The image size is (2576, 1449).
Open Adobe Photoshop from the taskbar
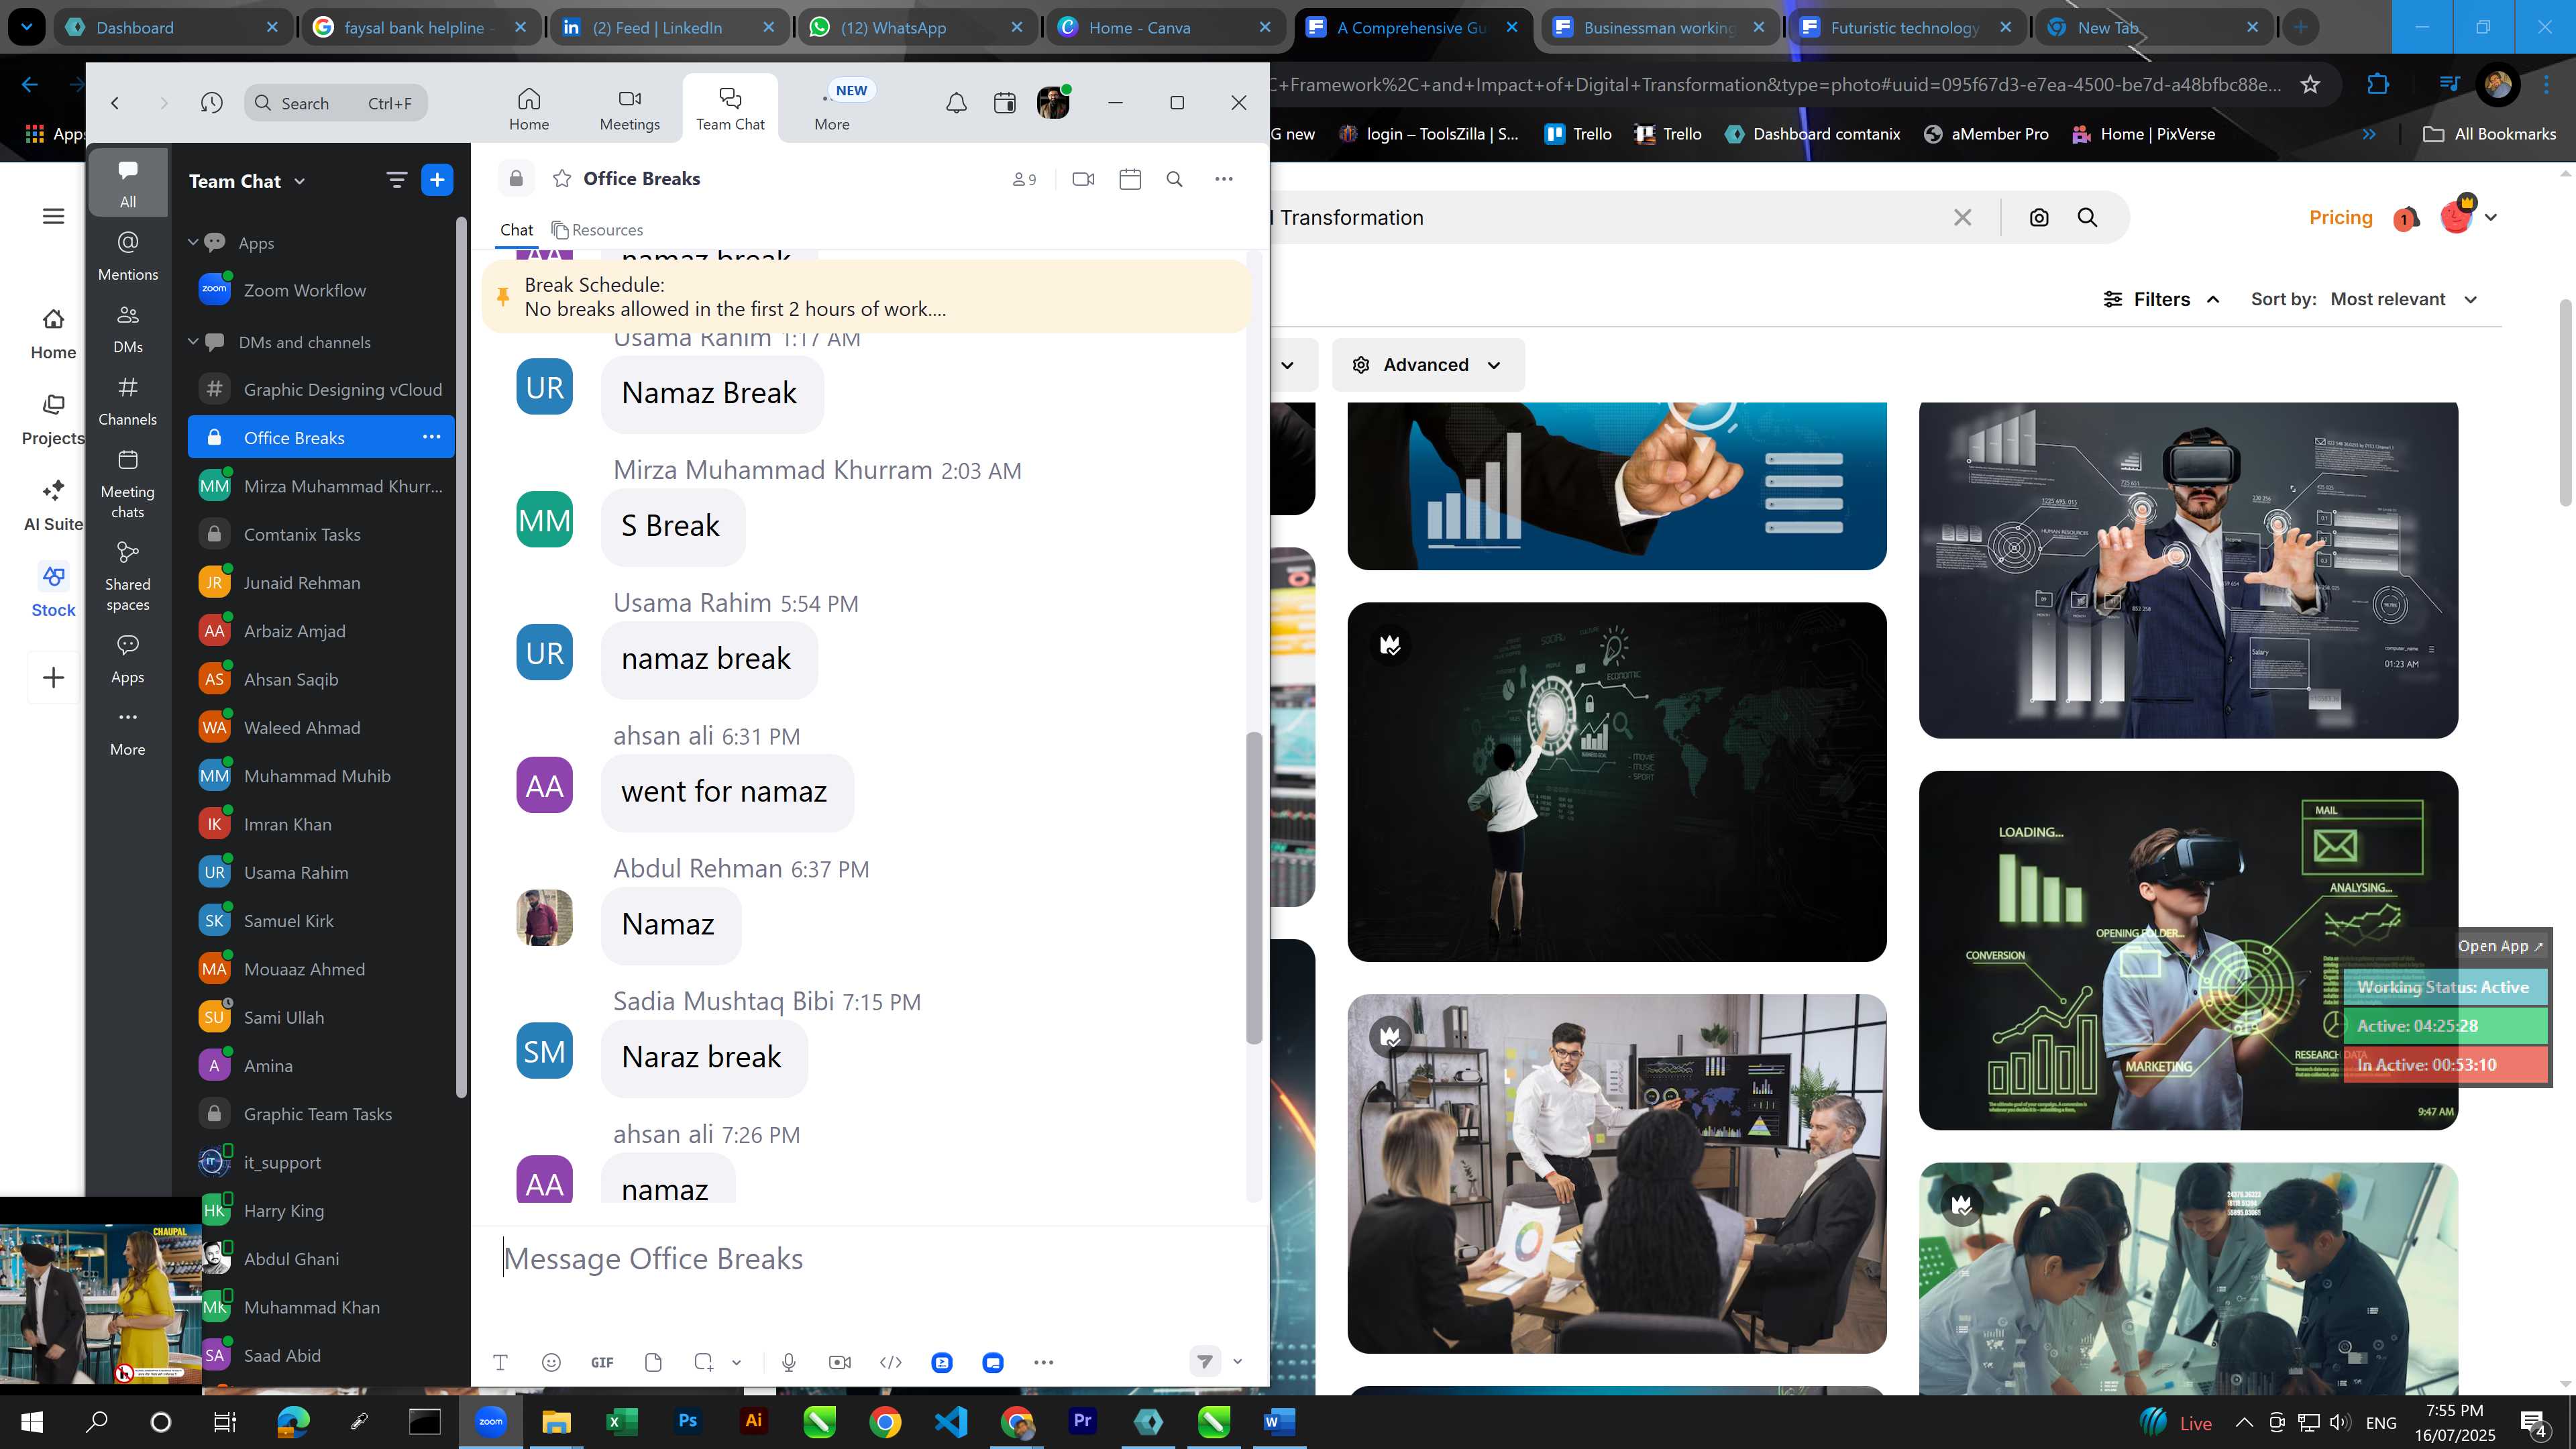(x=688, y=1421)
